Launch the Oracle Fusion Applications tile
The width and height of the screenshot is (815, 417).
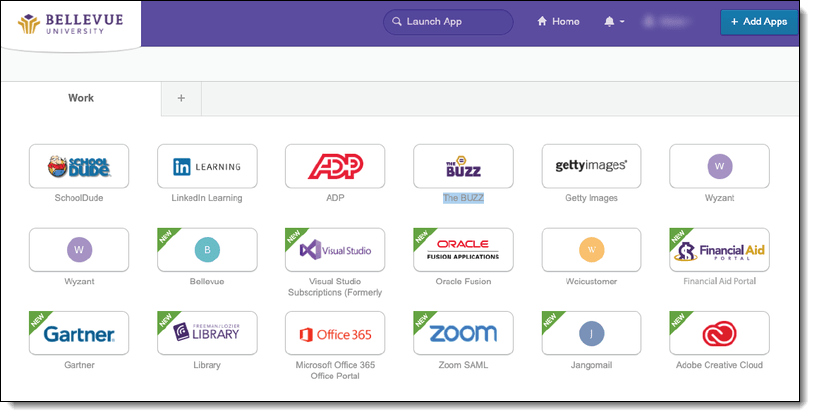(x=463, y=250)
